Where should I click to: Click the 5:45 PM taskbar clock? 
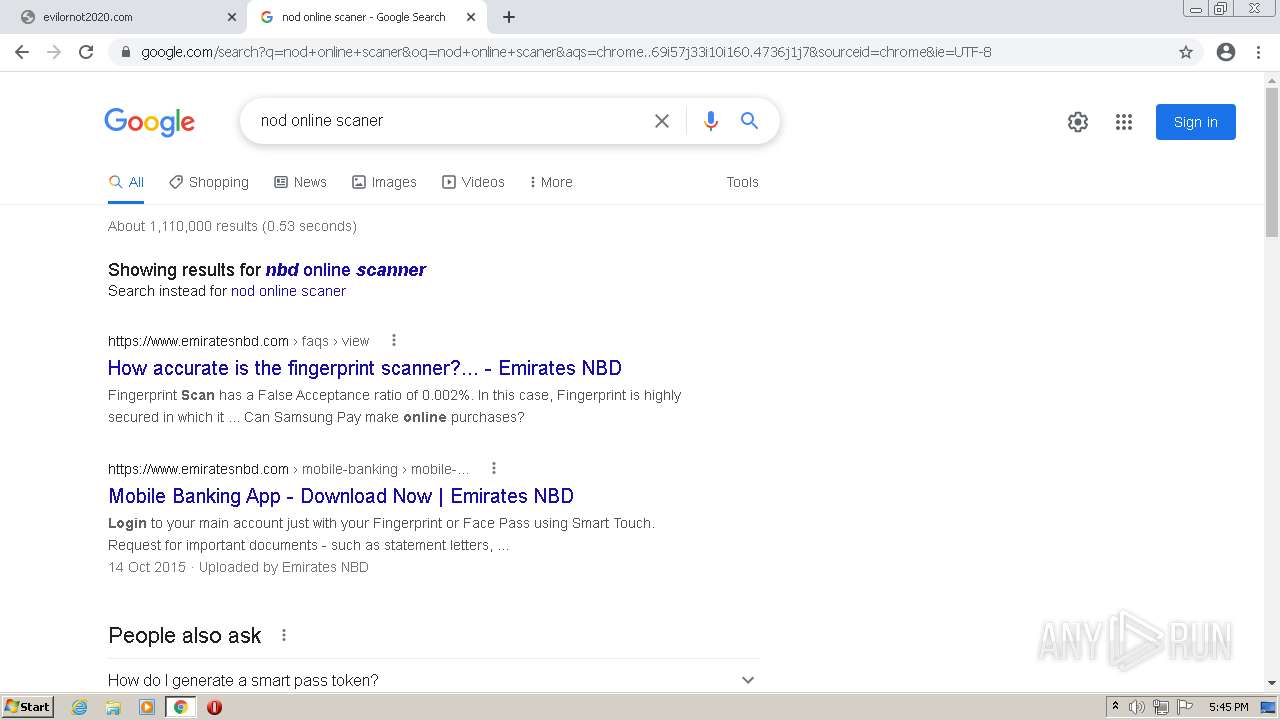1228,707
